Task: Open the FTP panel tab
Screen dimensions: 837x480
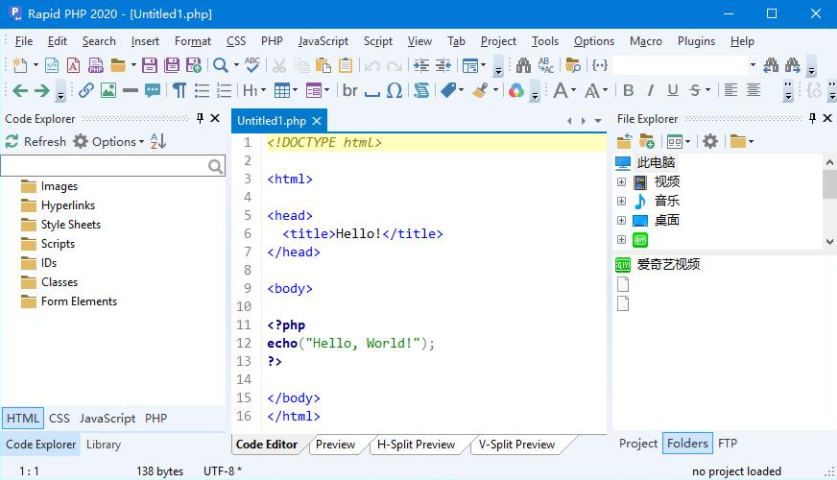Action: [x=728, y=443]
